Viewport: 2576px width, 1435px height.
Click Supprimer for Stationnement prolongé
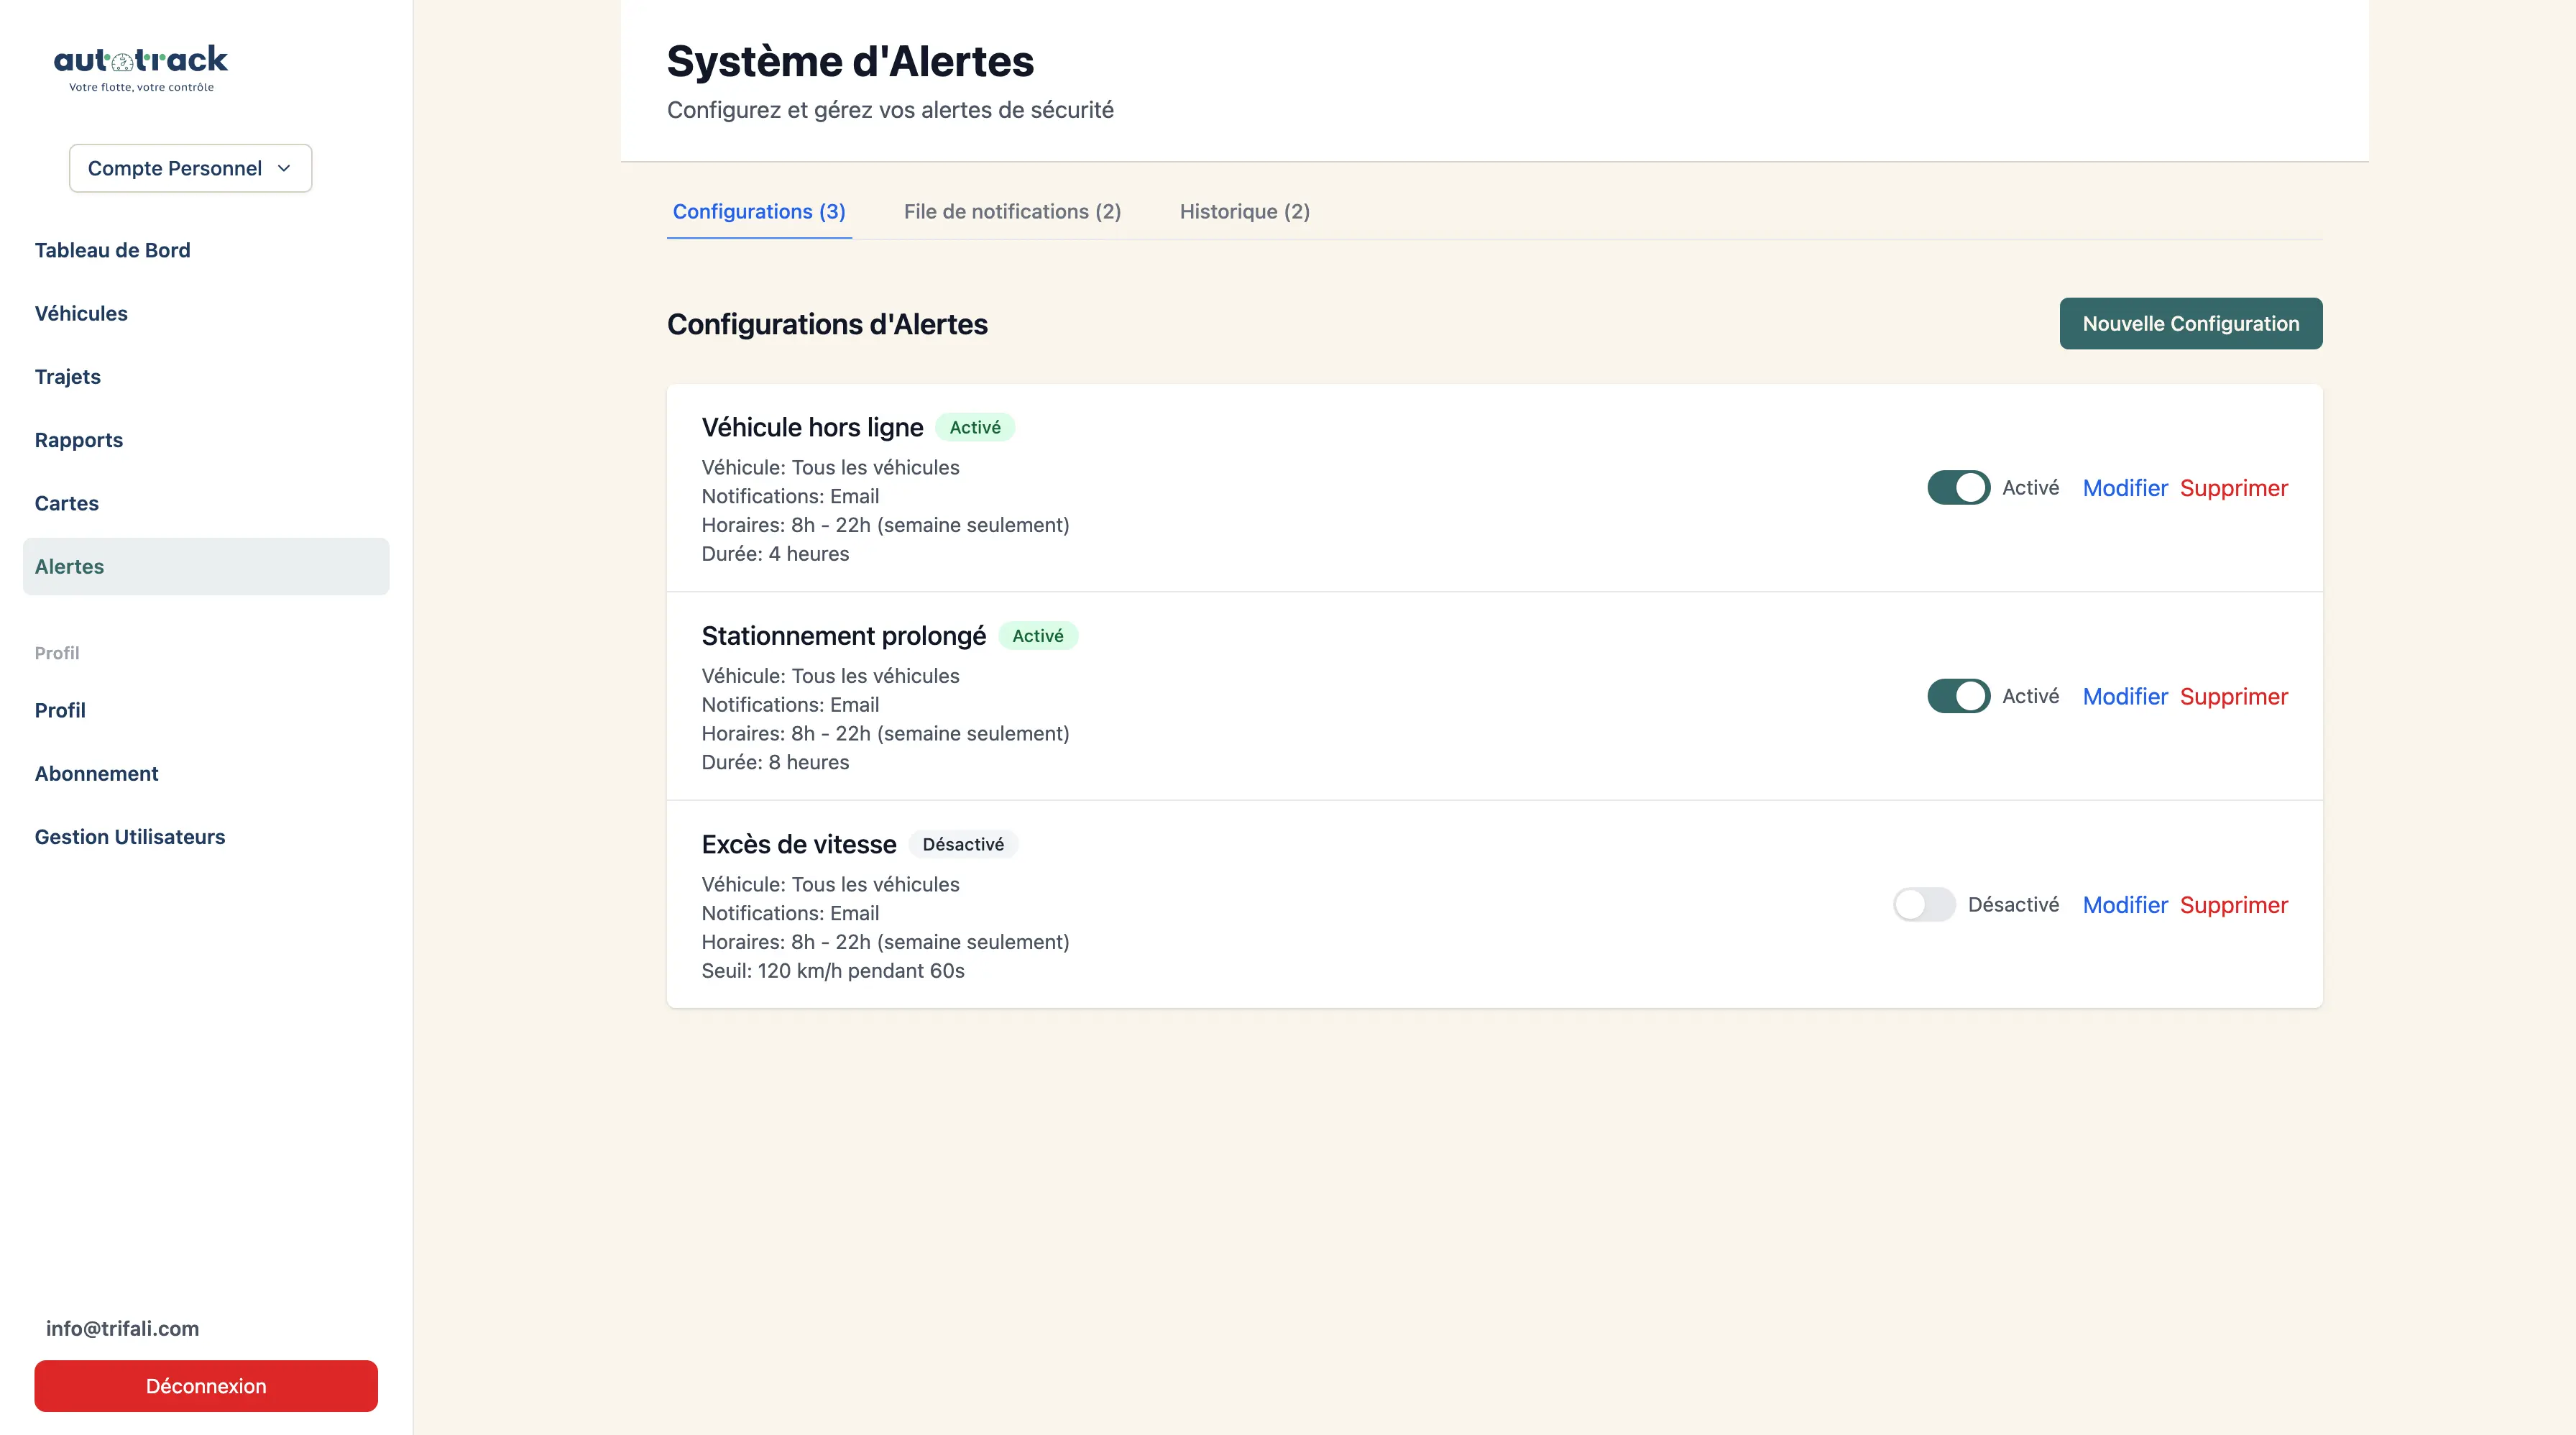click(x=2233, y=696)
